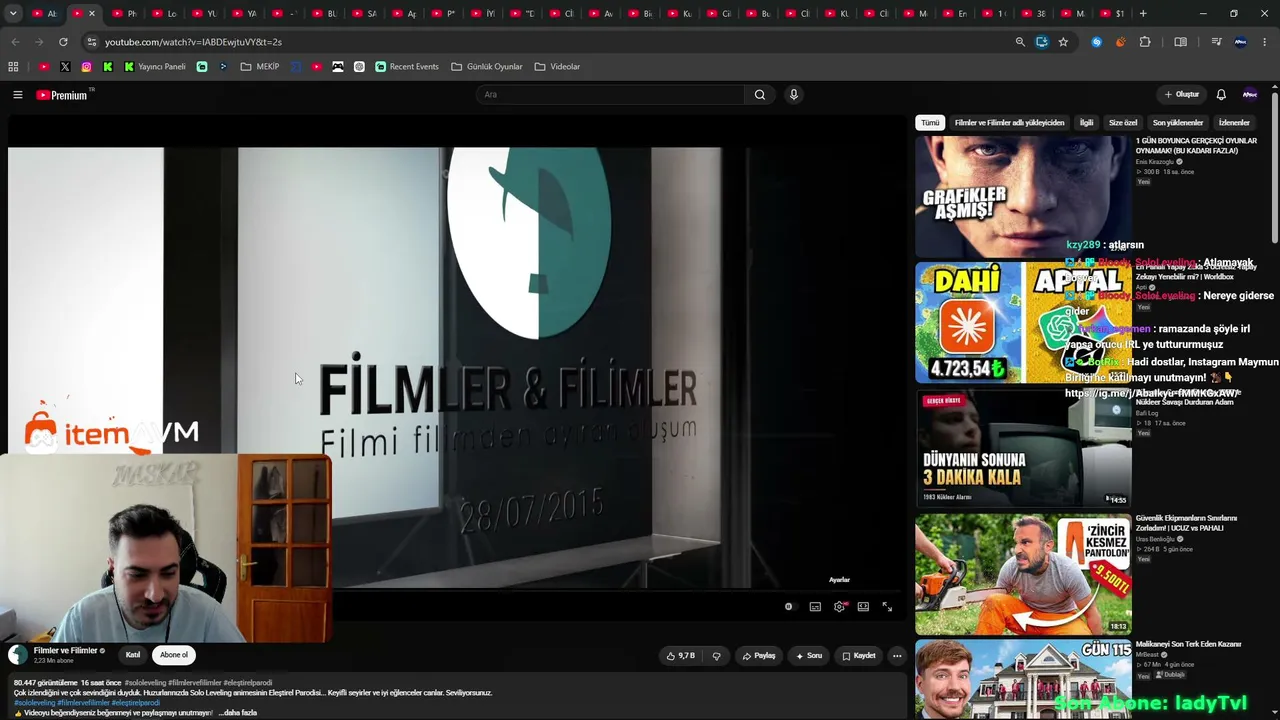Viewport: 1280px width, 720px height.
Task: Open the video player settings gear
Action: (x=839, y=607)
